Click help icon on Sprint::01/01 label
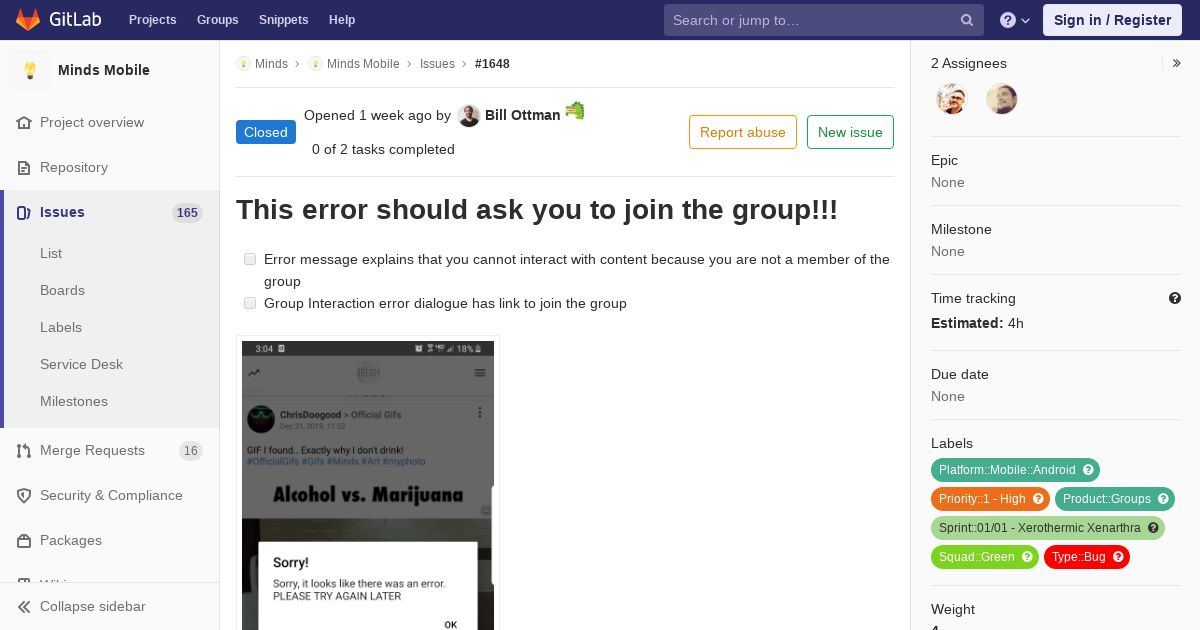 point(1153,528)
